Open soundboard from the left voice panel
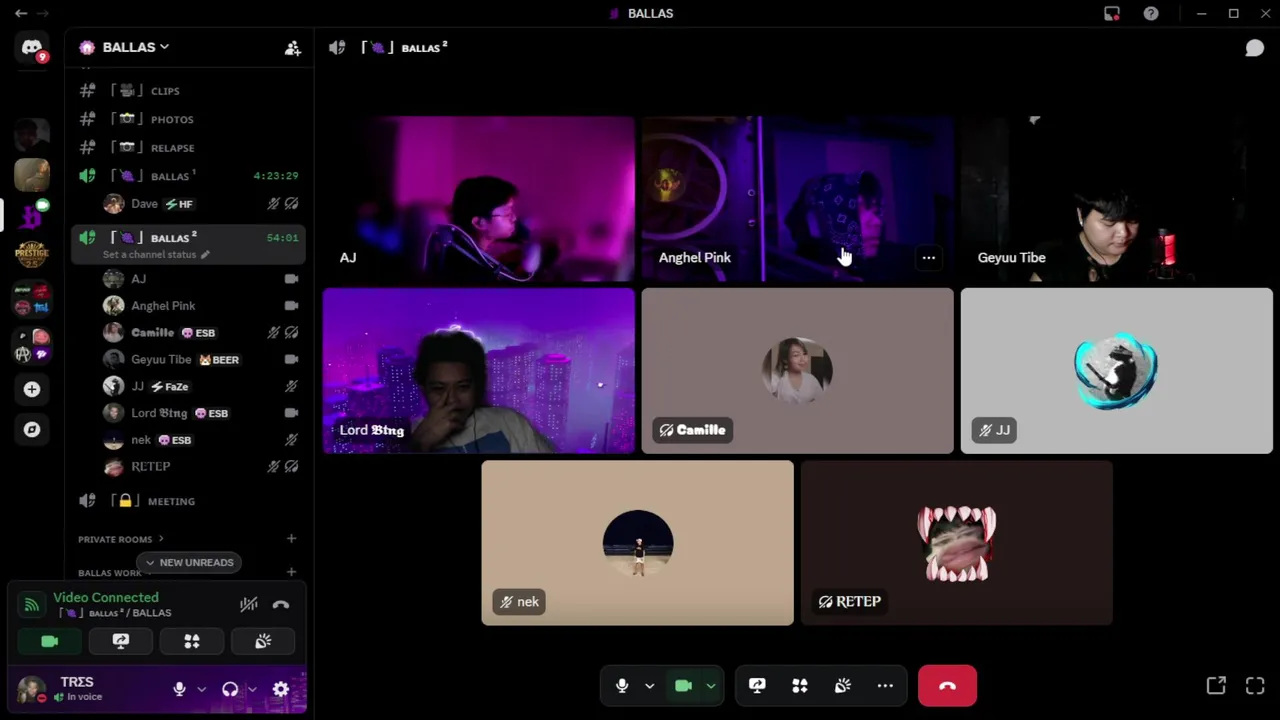The width and height of the screenshot is (1280, 720). coord(263,641)
